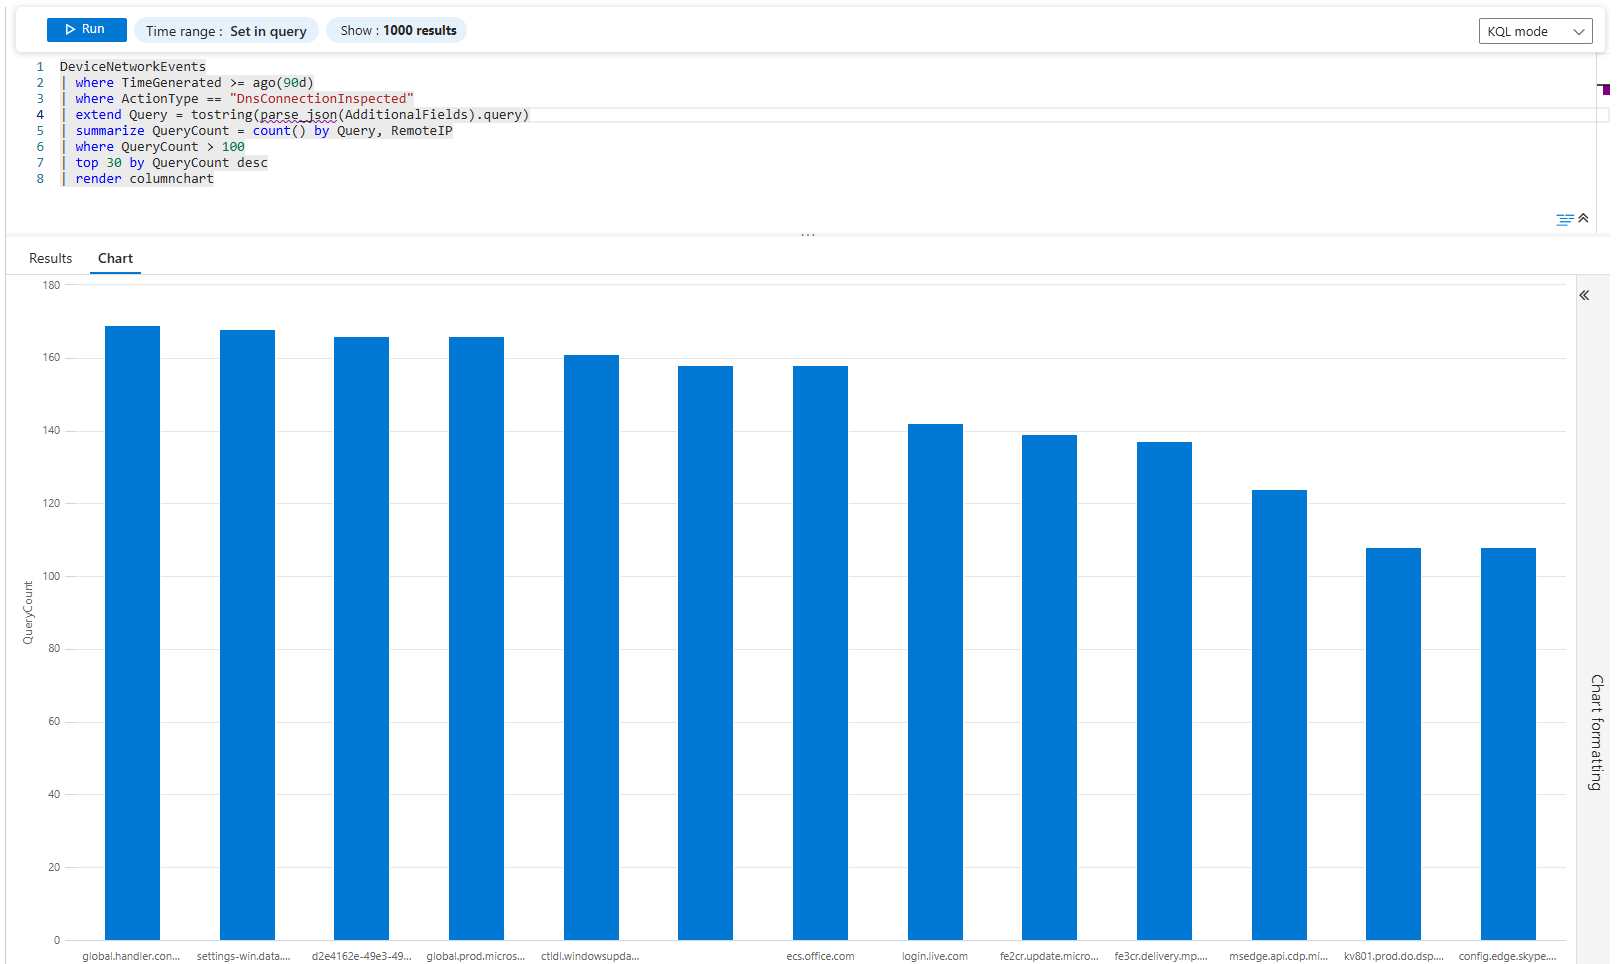
Task: Select the ecs.office.com bar in chart
Action: [x=820, y=652]
